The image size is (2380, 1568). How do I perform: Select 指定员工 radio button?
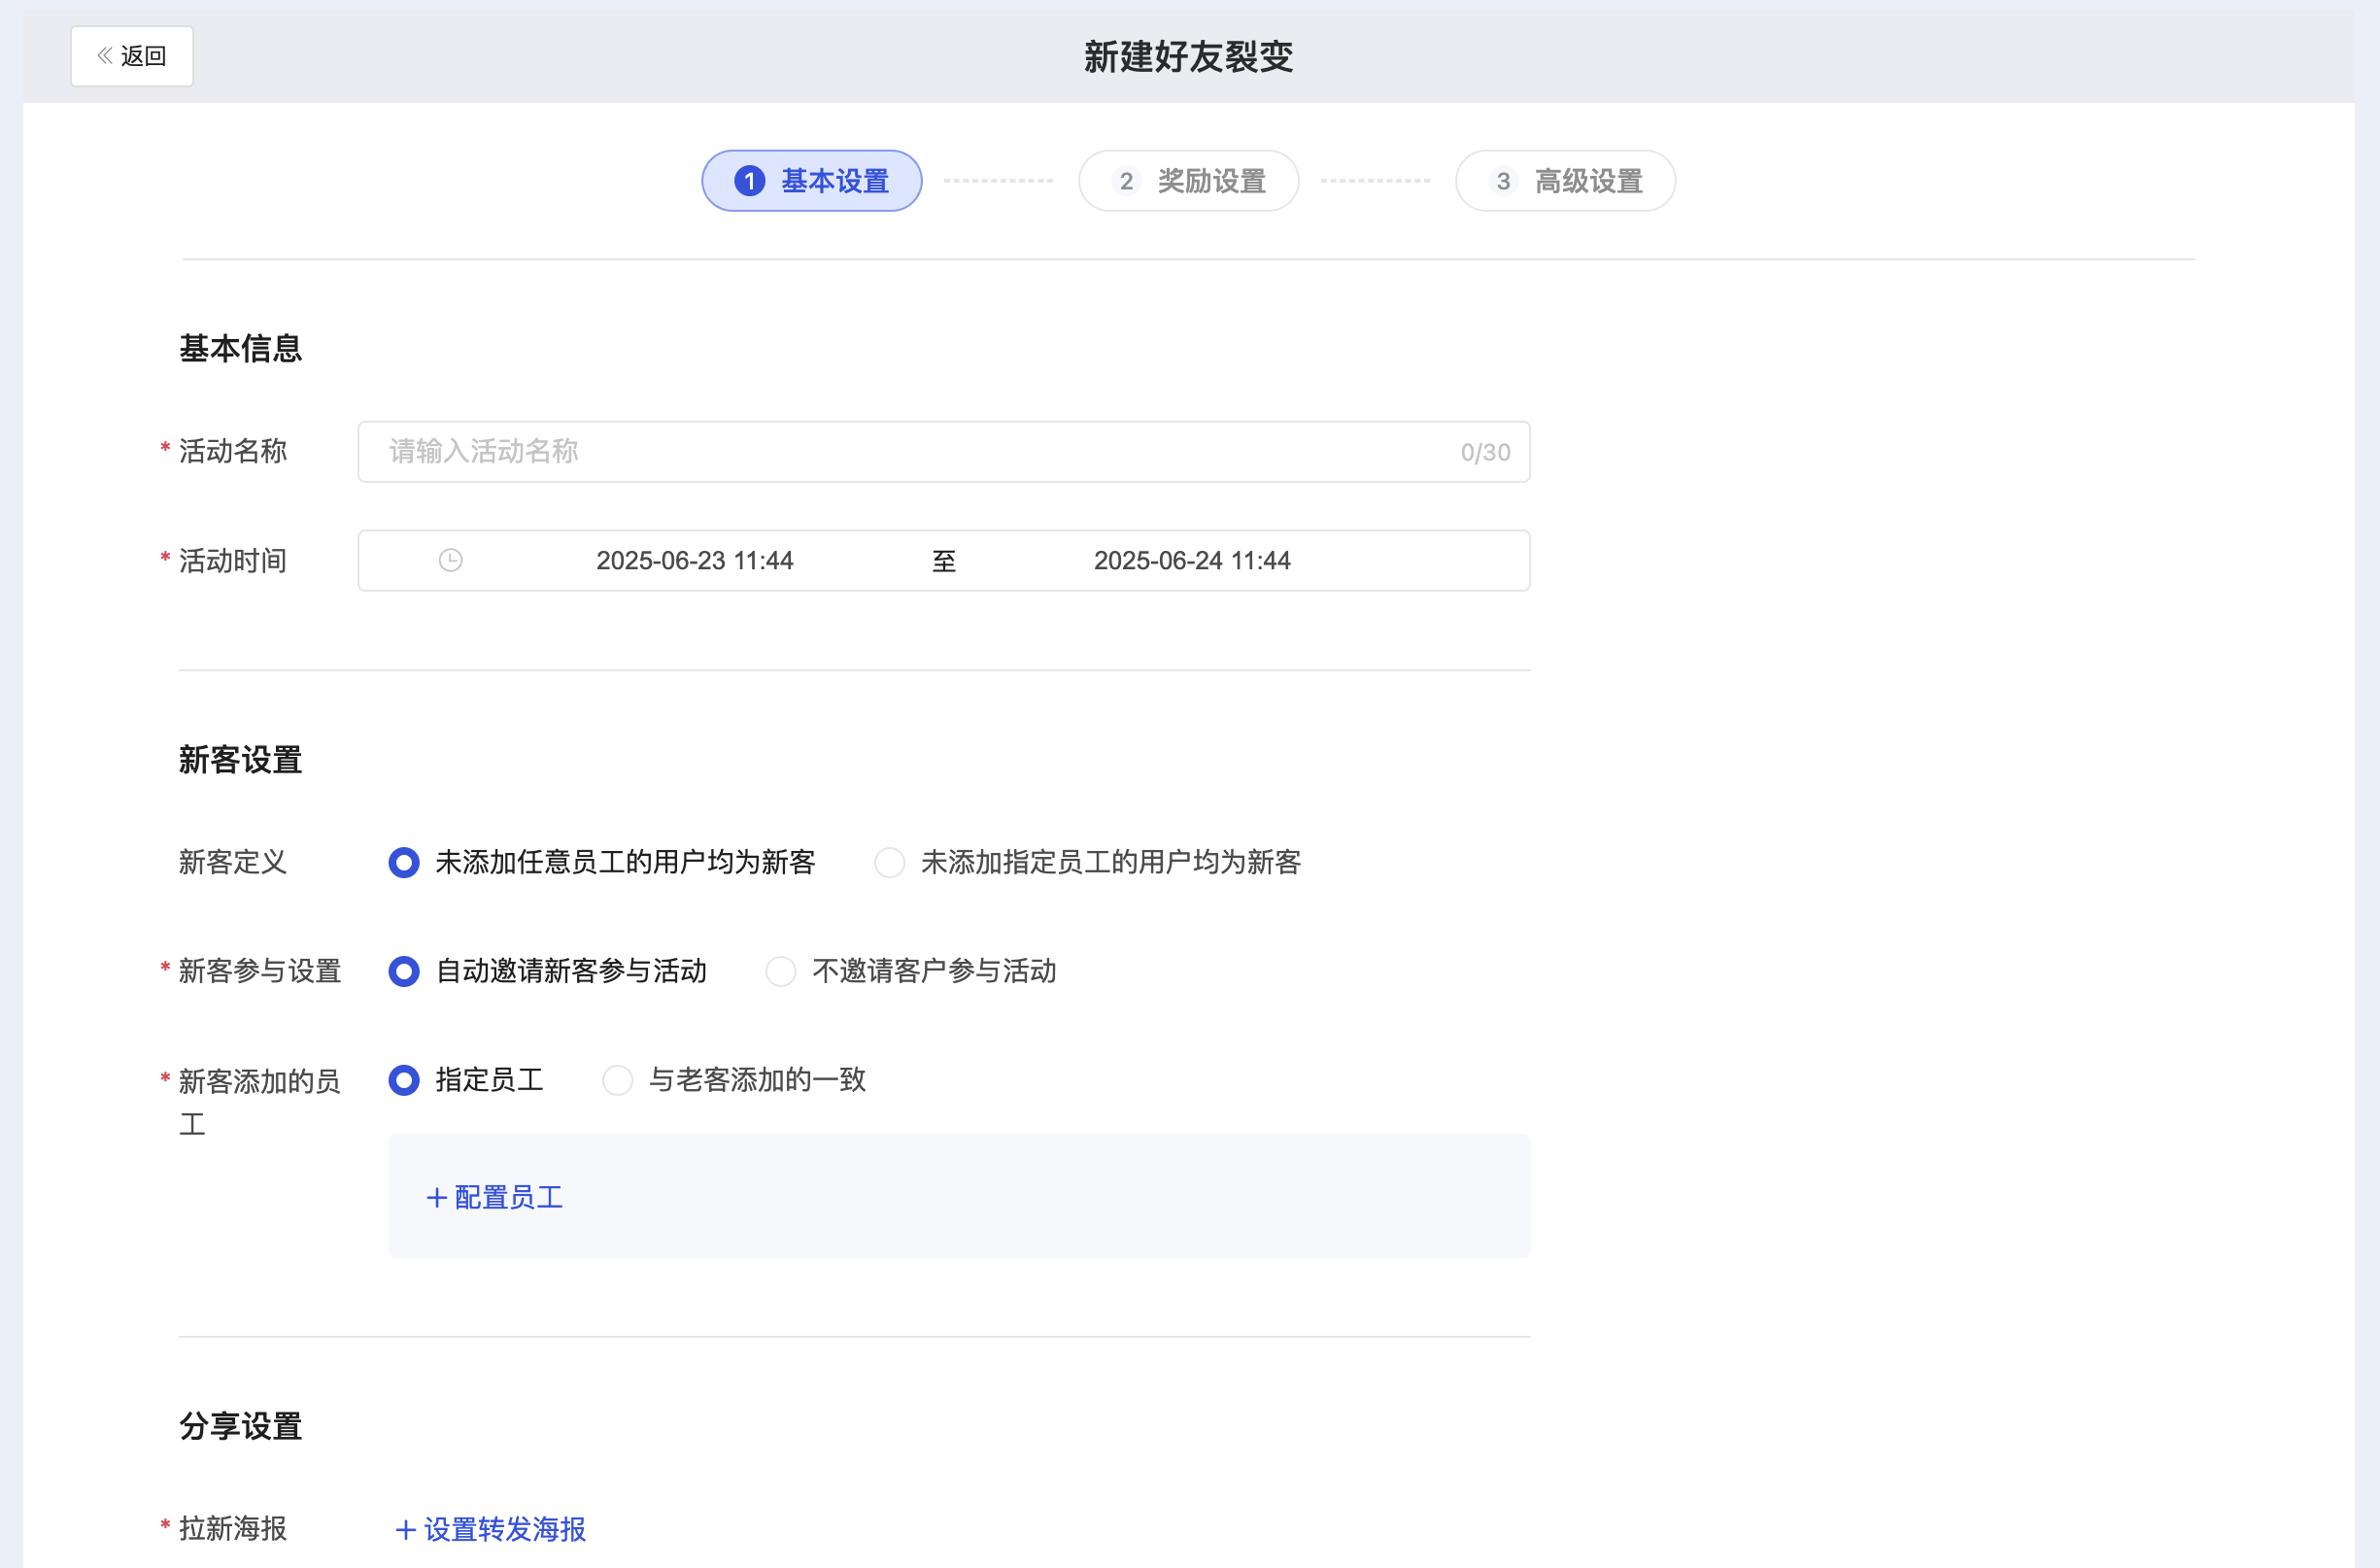pyautogui.click(x=466, y=1080)
